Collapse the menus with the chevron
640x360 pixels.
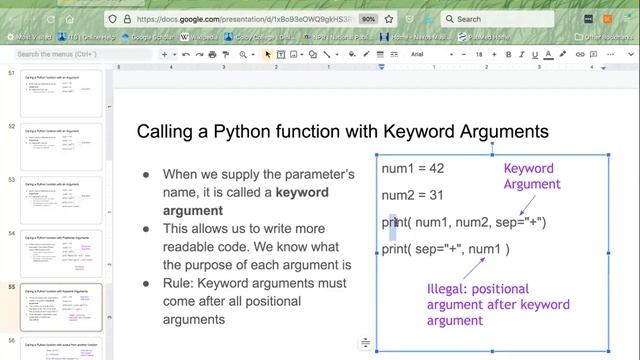click(631, 54)
